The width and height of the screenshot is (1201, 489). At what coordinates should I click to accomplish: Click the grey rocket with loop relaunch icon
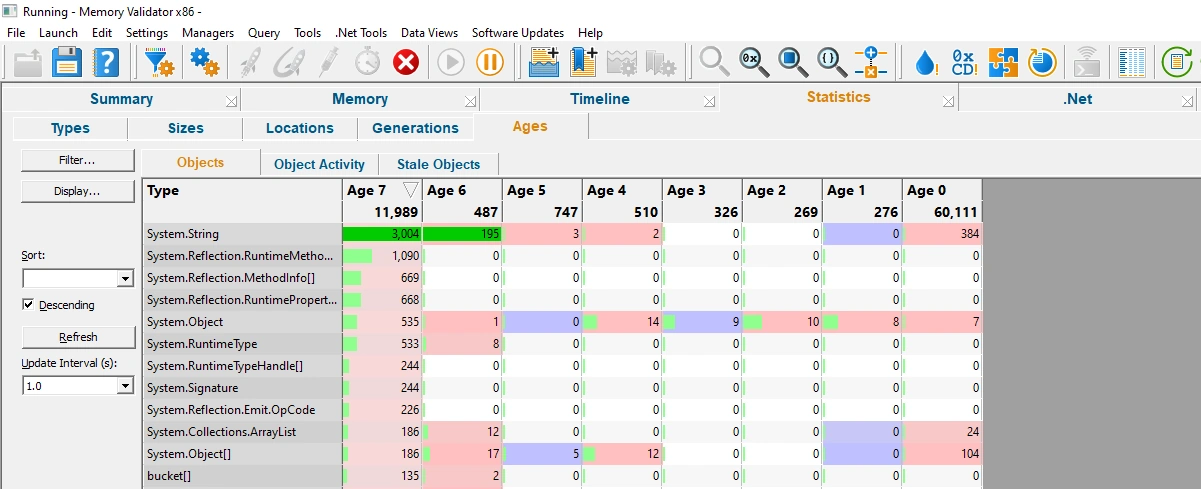(x=289, y=63)
